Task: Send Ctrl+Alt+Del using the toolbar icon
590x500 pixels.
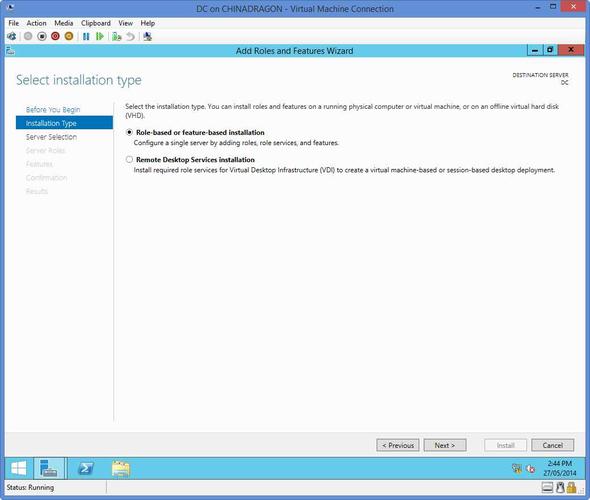Action: click(12, 36)
